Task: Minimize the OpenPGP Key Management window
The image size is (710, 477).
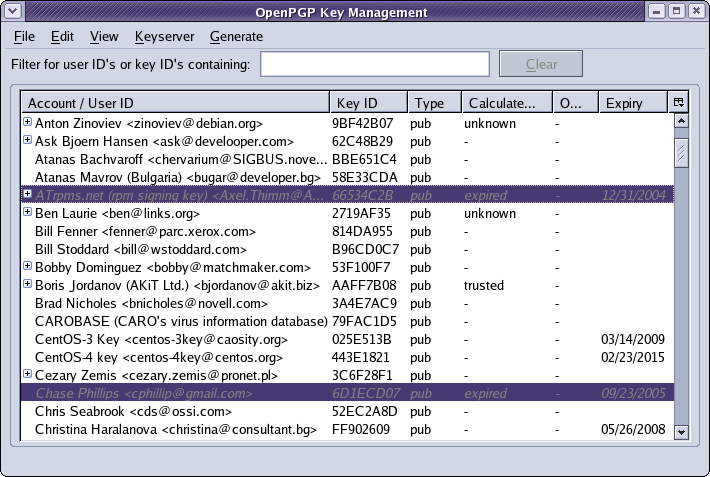Action: (656, 11)
